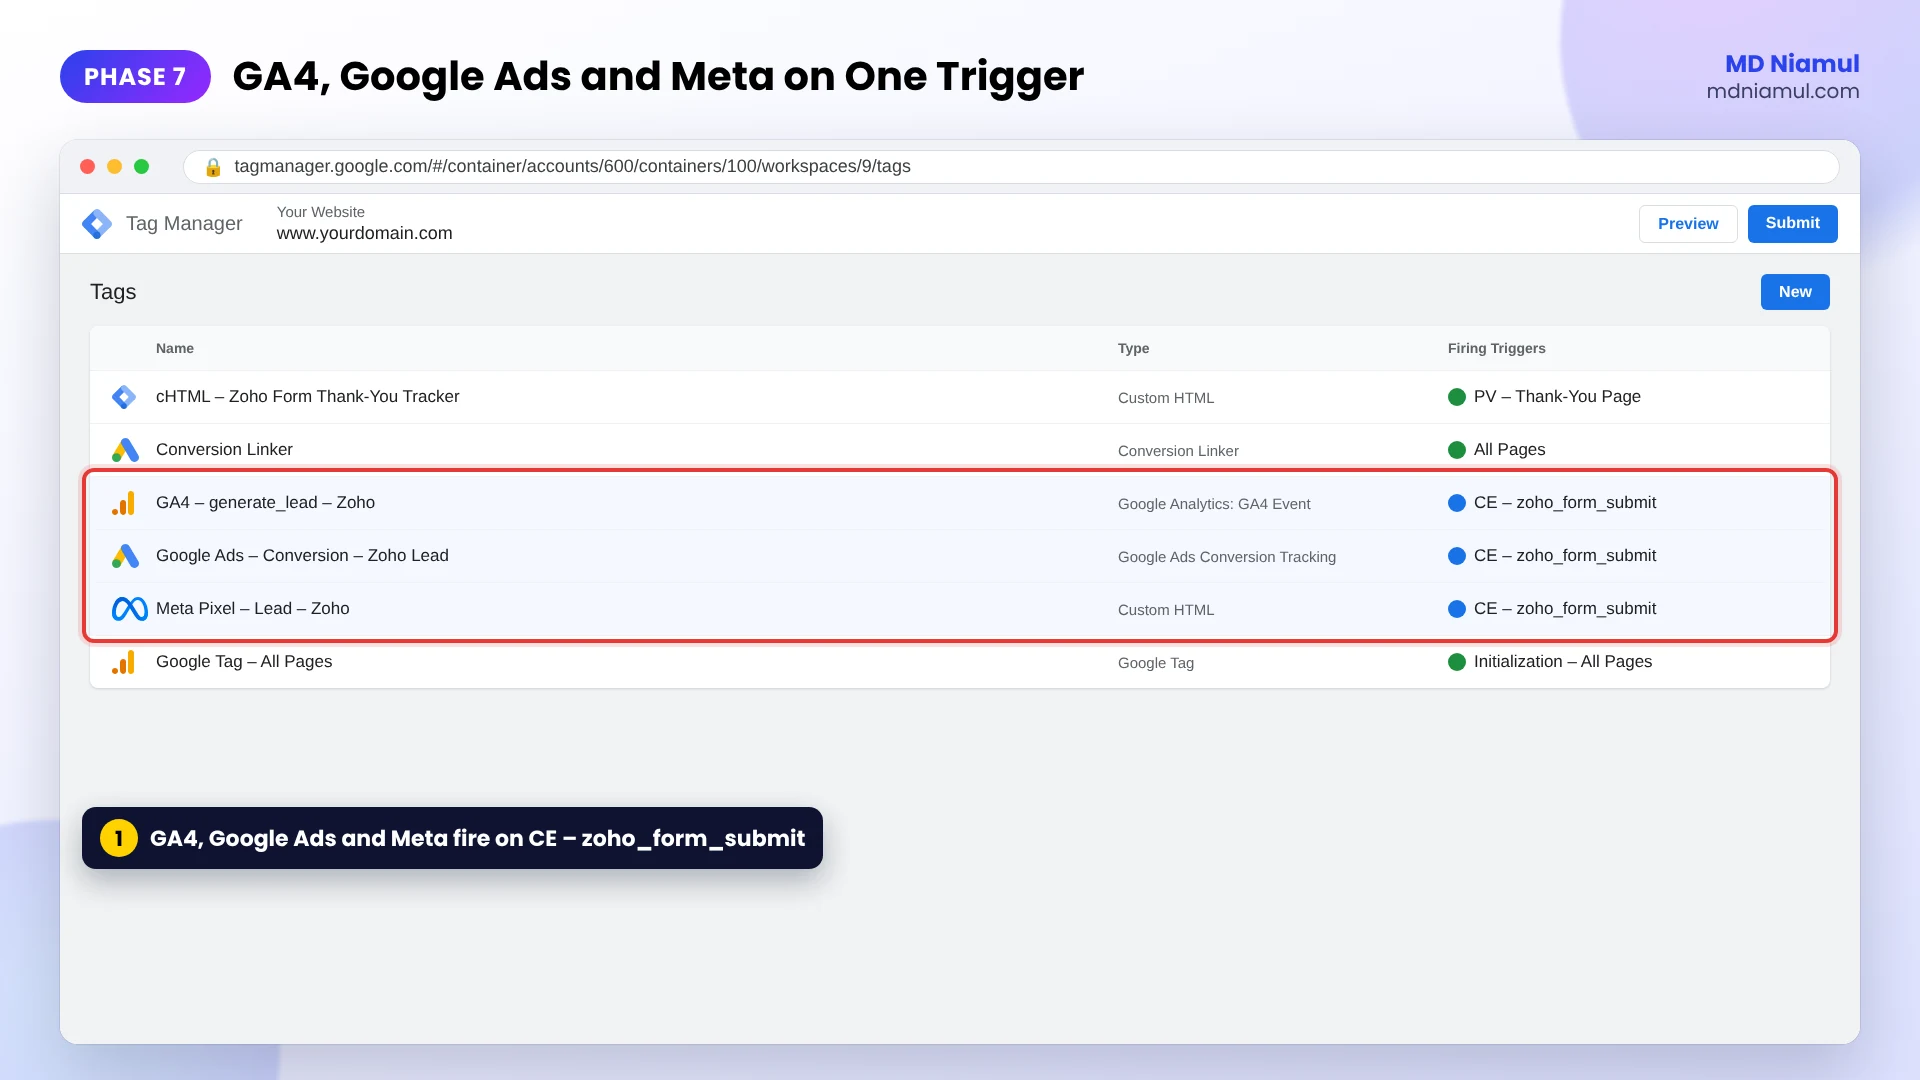Open Meta Pixel – Lead – Zoho tag

click(x=252, y=609)
